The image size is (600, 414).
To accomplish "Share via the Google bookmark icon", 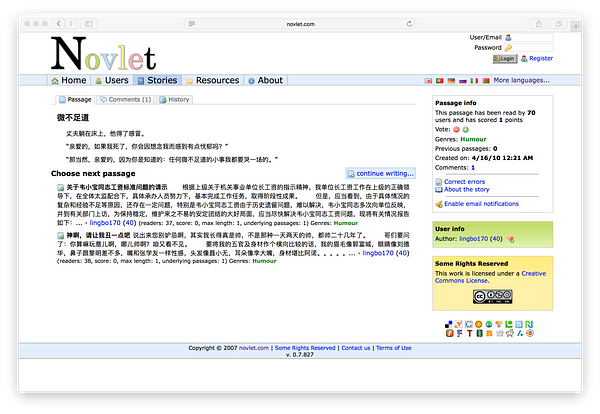I will click(469, 324).
